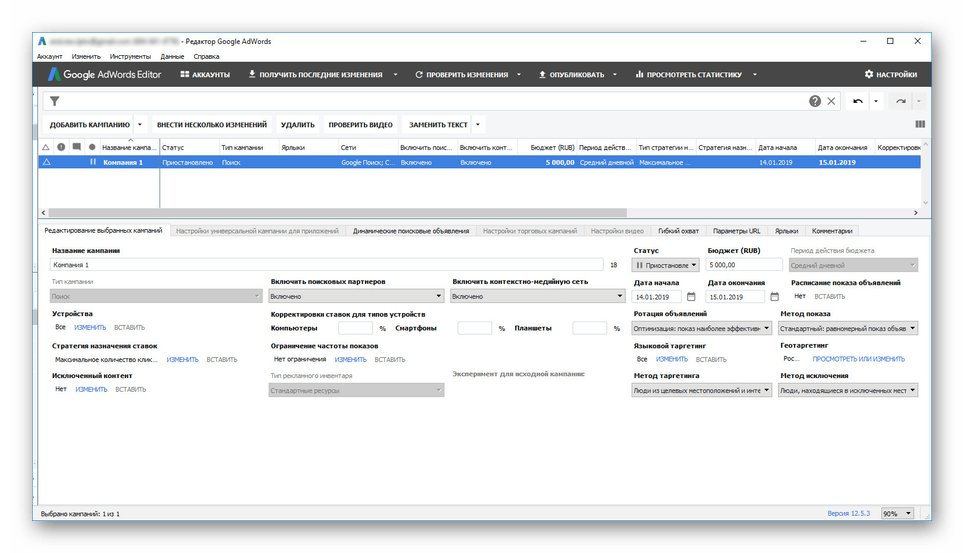Open Ротация объявлений dropdown
This screenshot has width=964, height=553.
[x=701, y=328]
